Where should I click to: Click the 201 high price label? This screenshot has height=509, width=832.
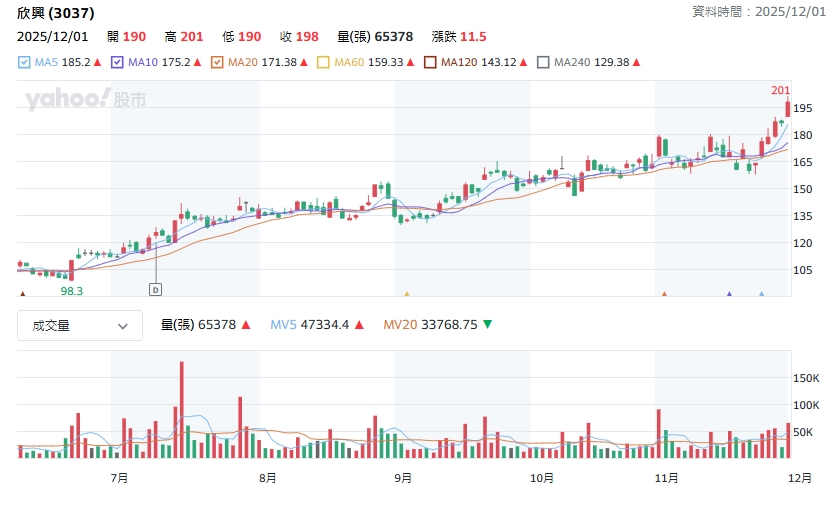click(x=780, y=91)
